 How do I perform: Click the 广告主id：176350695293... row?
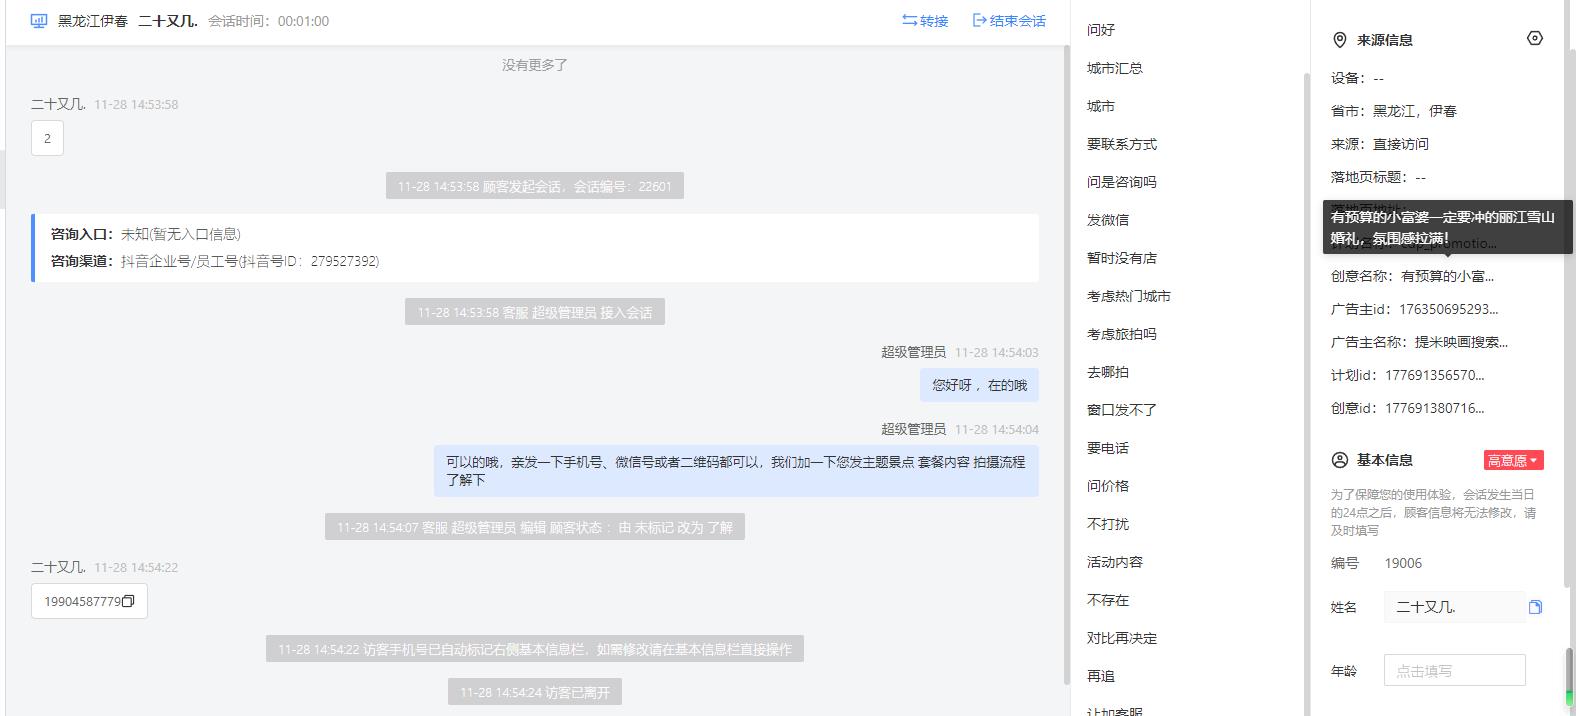(1415, 309)
